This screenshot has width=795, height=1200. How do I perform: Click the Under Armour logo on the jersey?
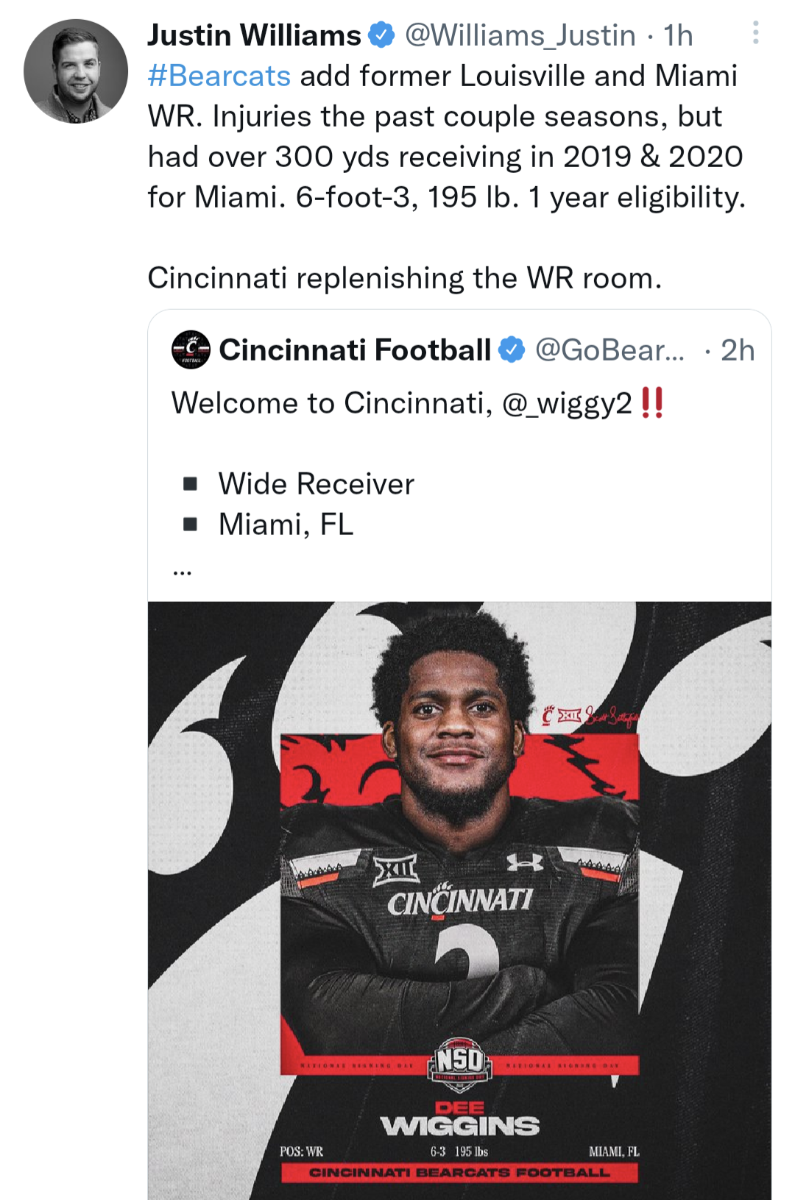click(526, 861)
